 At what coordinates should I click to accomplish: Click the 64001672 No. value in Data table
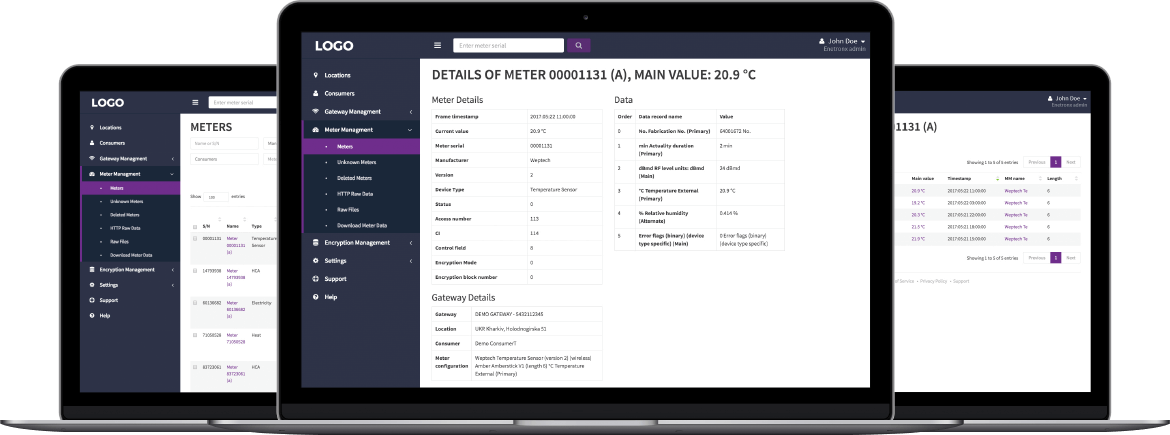pyautogui.click(x=734, y=131)
